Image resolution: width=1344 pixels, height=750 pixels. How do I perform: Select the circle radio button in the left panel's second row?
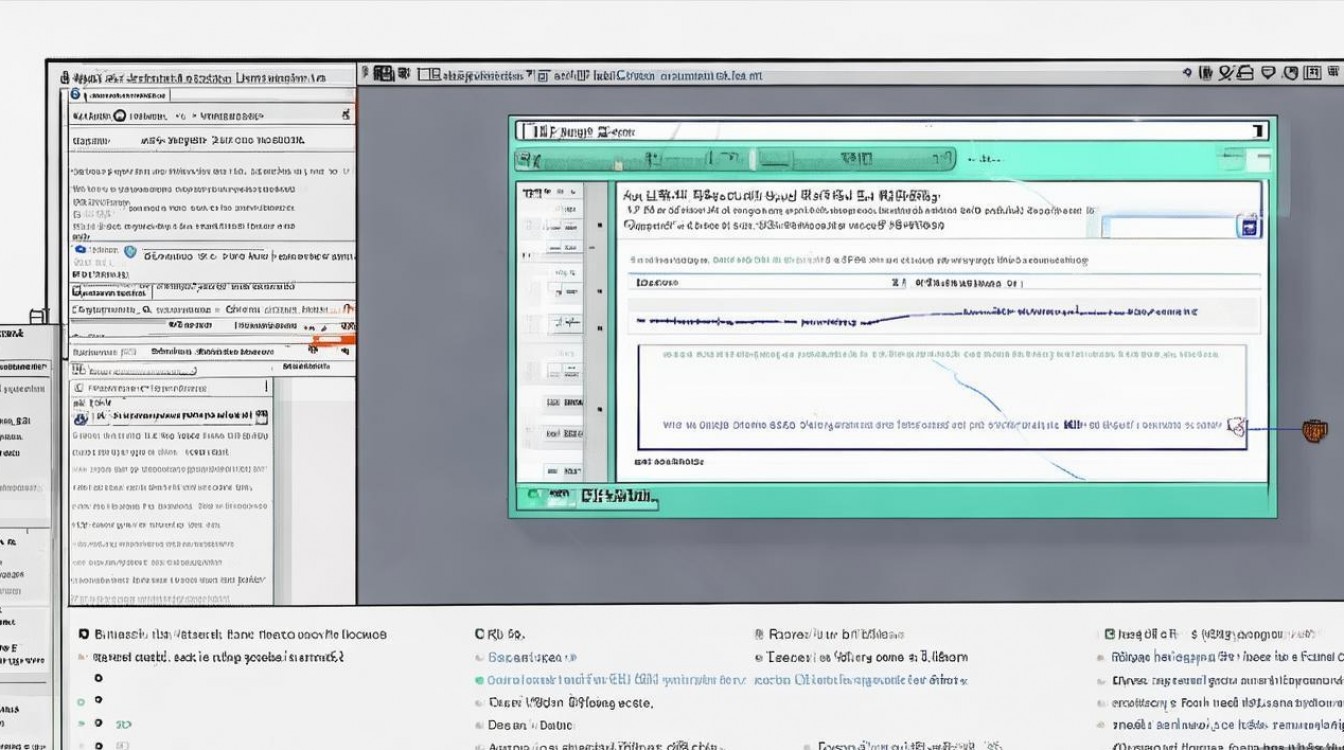[120, 116]
